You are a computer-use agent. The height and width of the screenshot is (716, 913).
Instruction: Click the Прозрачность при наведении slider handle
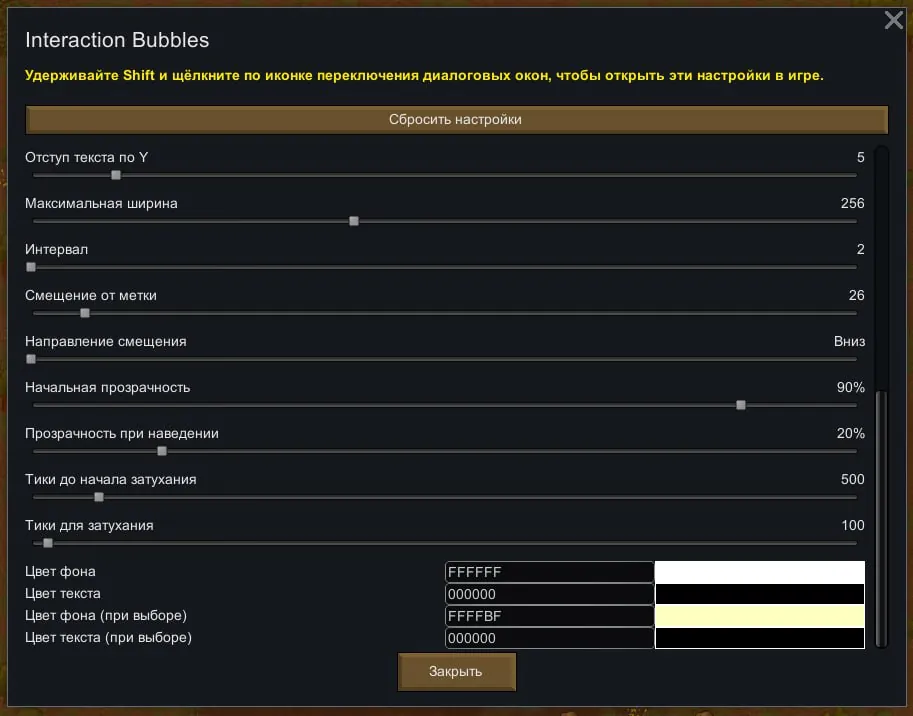[x=162, y=451]
